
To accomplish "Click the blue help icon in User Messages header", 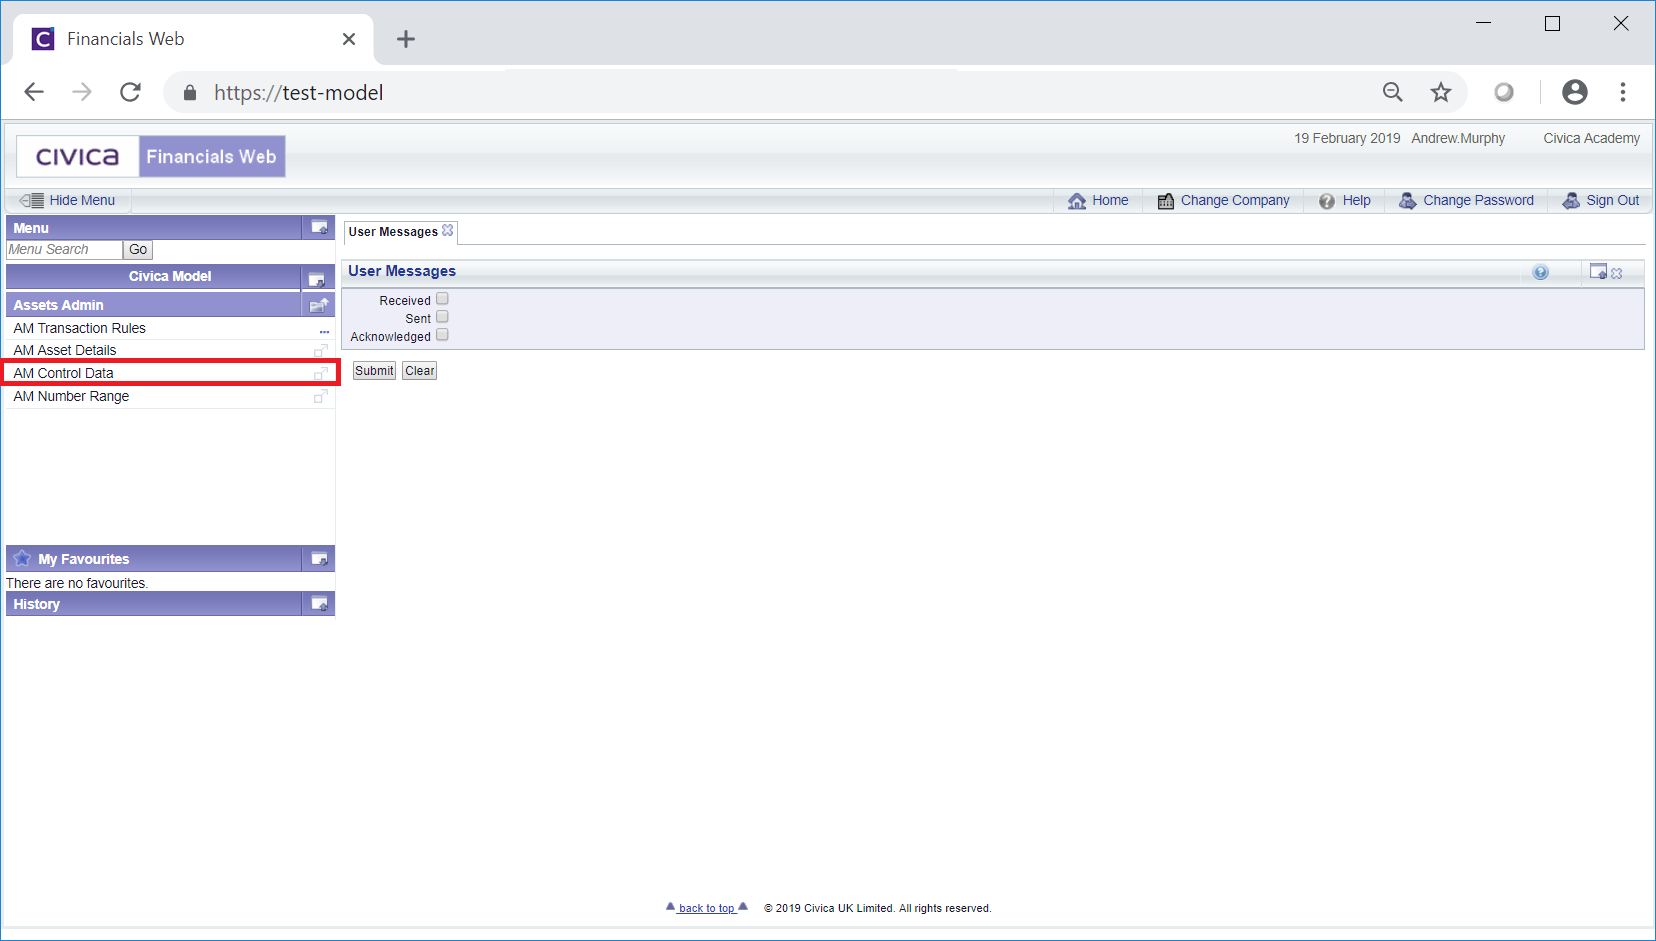I will pyautogui.click(x=1541, y=272).
